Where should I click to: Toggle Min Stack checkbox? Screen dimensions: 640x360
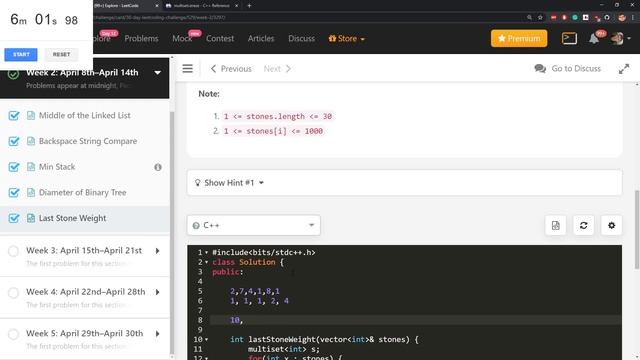click(14, 167)
